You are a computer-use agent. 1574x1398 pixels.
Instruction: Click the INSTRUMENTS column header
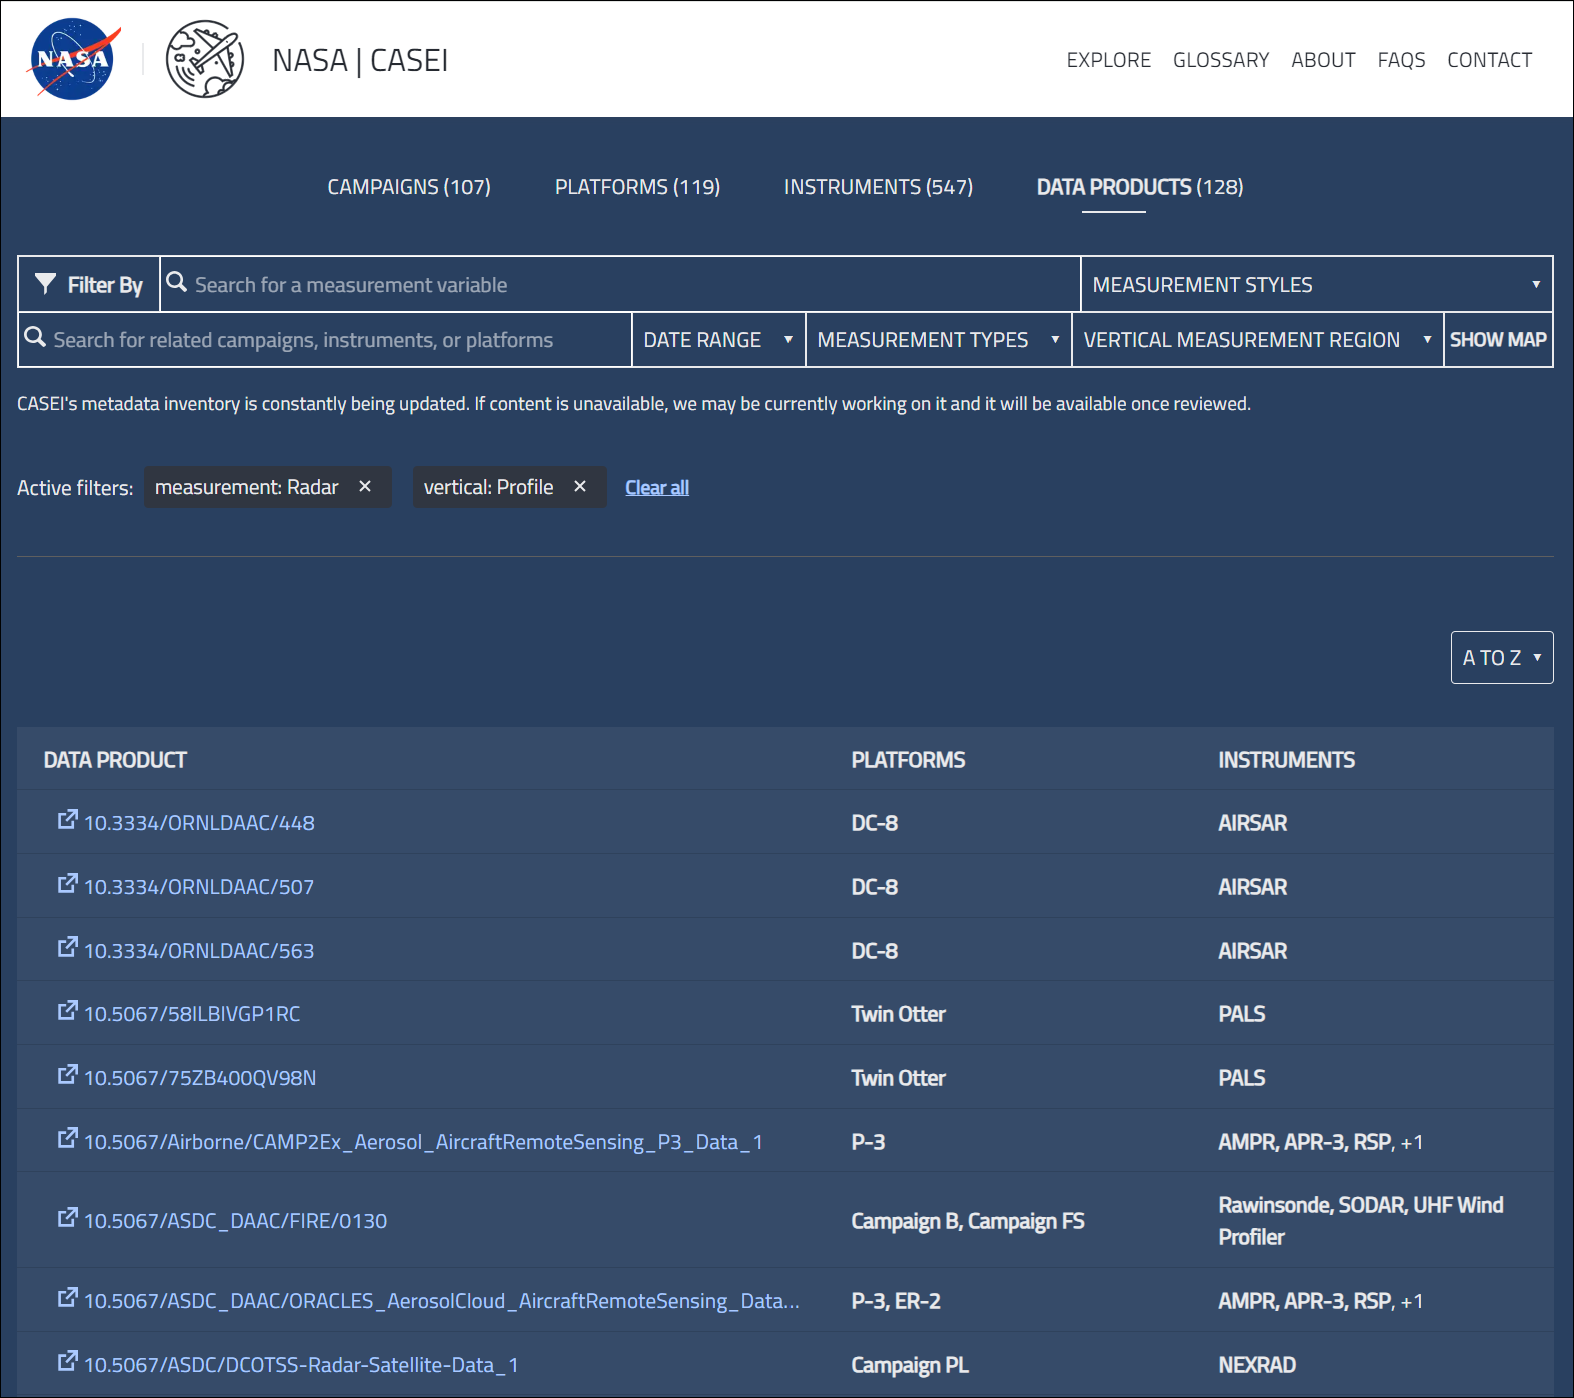click(x=1286, y=760)
